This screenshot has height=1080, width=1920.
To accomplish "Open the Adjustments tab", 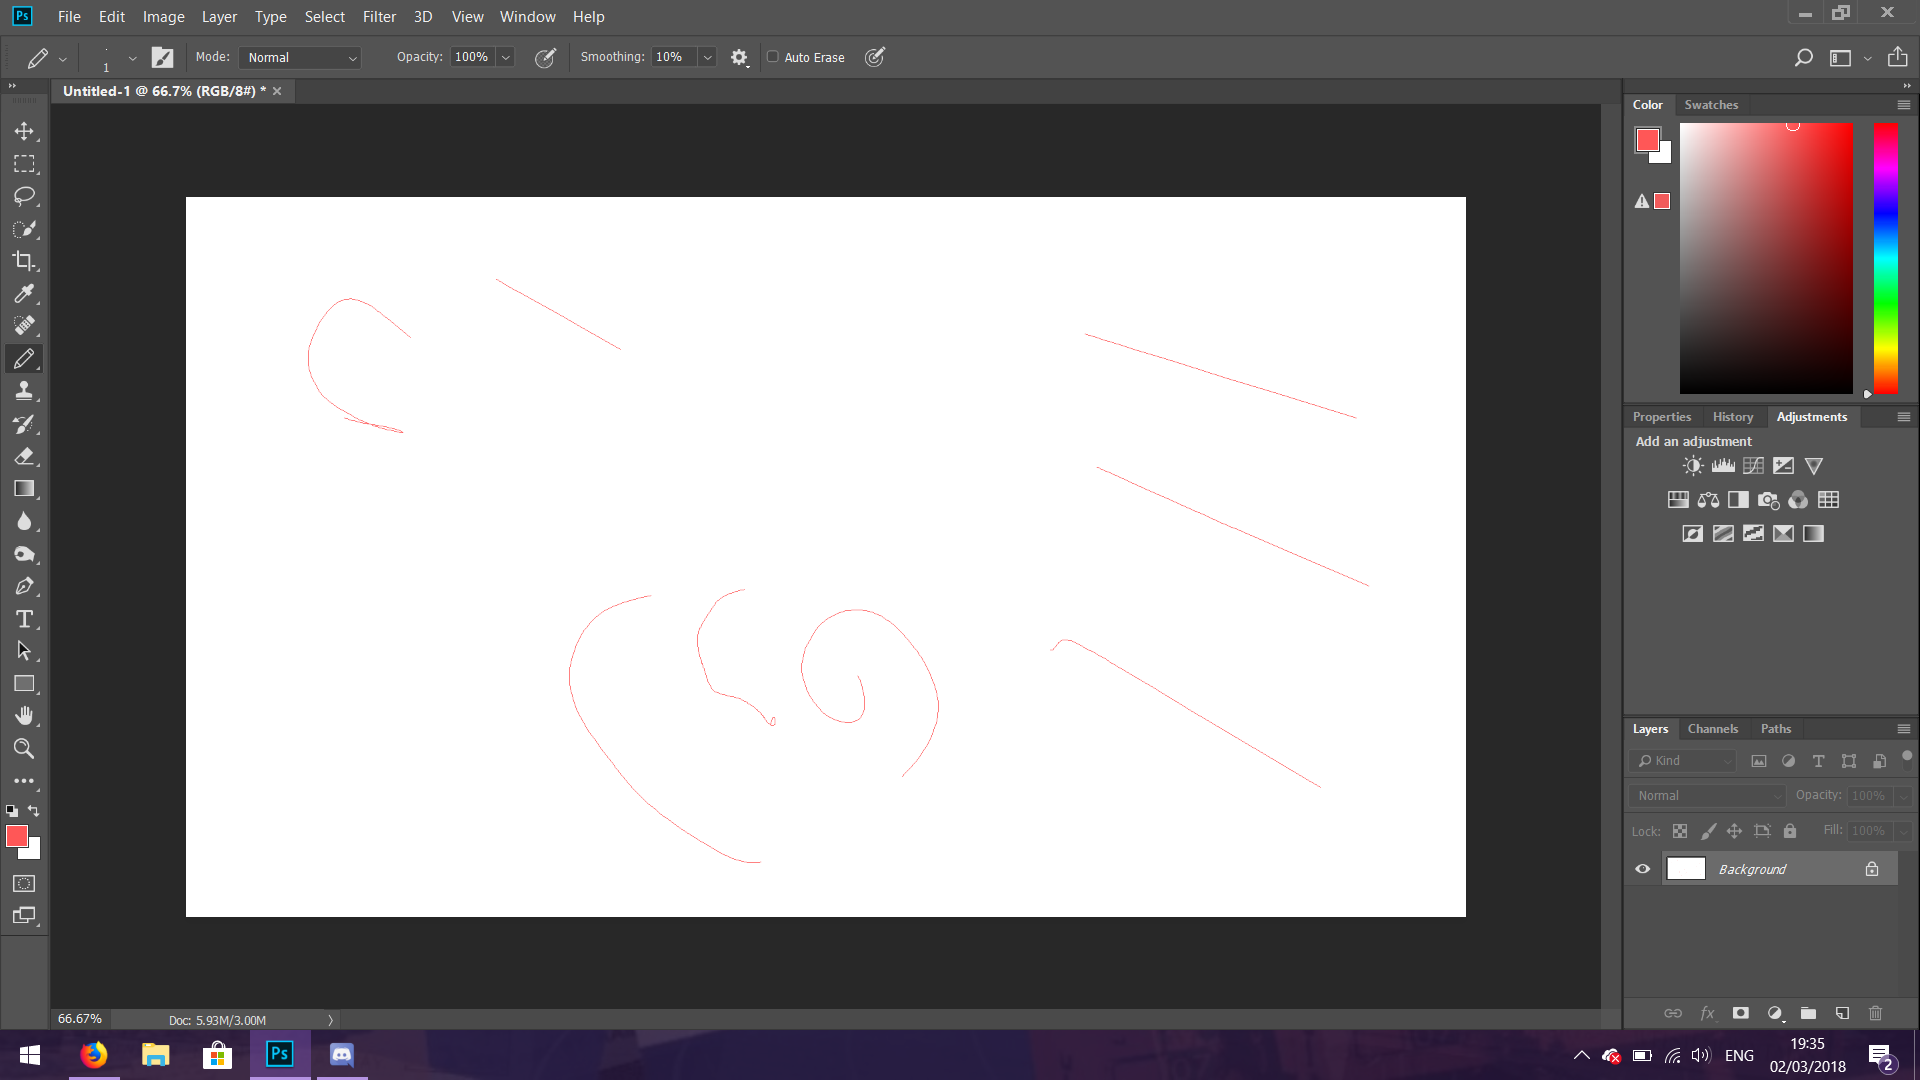I will coord(1812,417).
